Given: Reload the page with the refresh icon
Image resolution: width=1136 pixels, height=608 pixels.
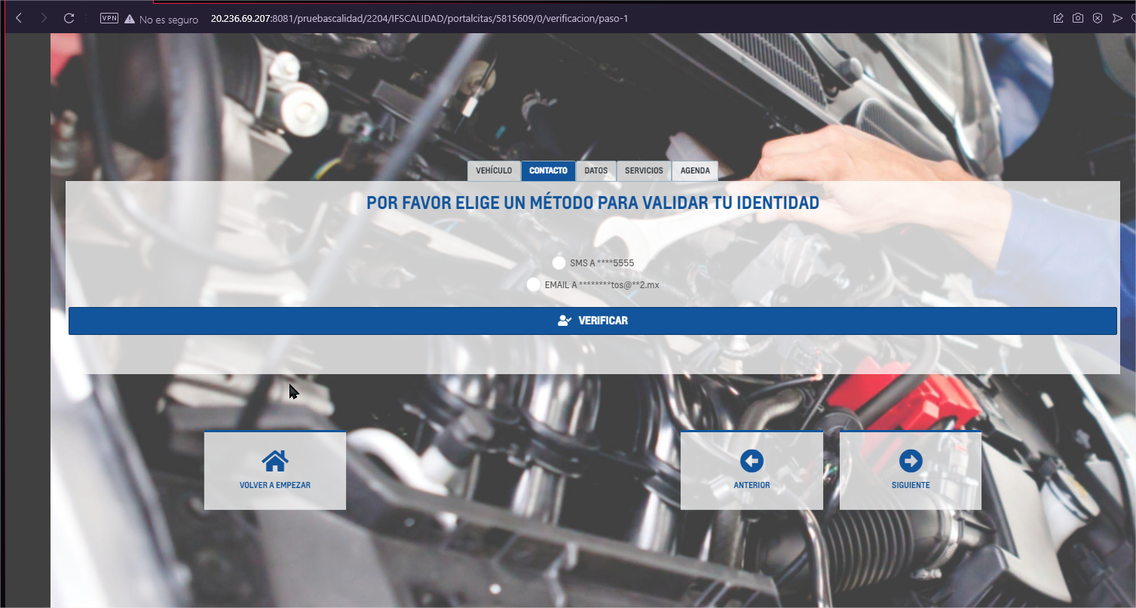Looking at the screenshot, I should (69, 18).
